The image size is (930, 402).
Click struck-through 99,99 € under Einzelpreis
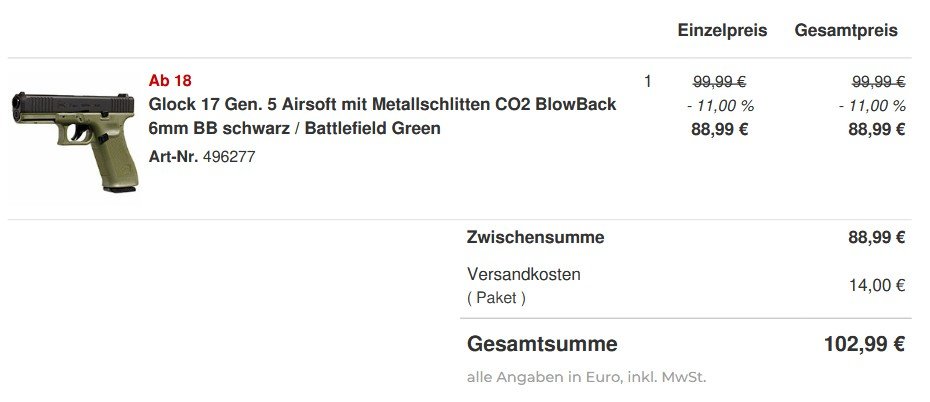[x=720, y=82]
